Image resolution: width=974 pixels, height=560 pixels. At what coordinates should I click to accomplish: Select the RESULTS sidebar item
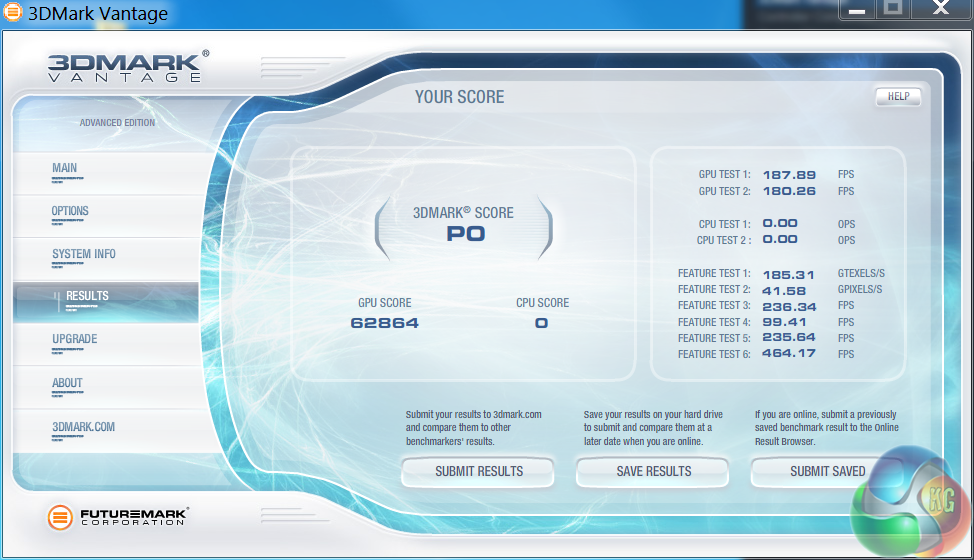(x=106, y=302)
